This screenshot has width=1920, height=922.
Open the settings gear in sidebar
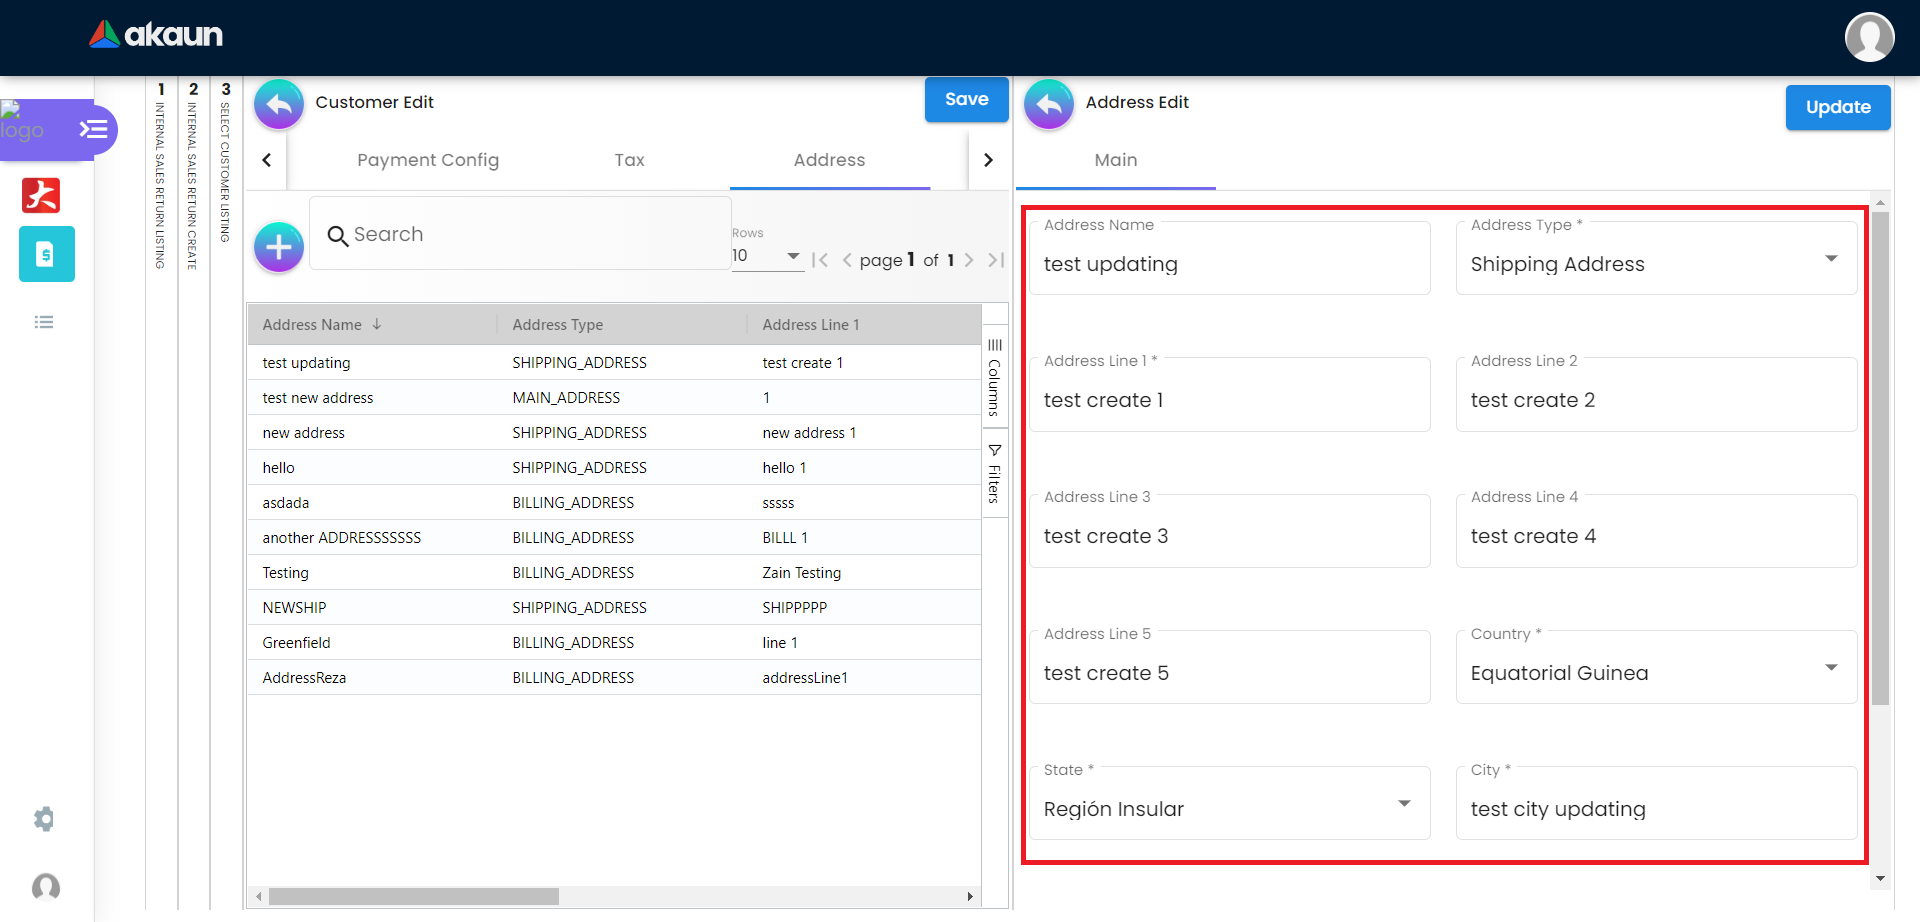pos(44,819)
